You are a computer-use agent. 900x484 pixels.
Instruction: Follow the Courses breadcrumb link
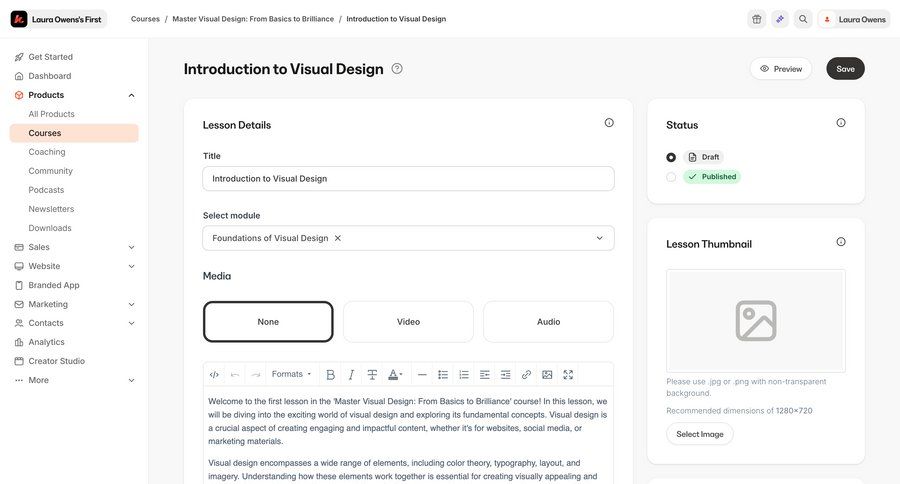[x=145, y=19]
